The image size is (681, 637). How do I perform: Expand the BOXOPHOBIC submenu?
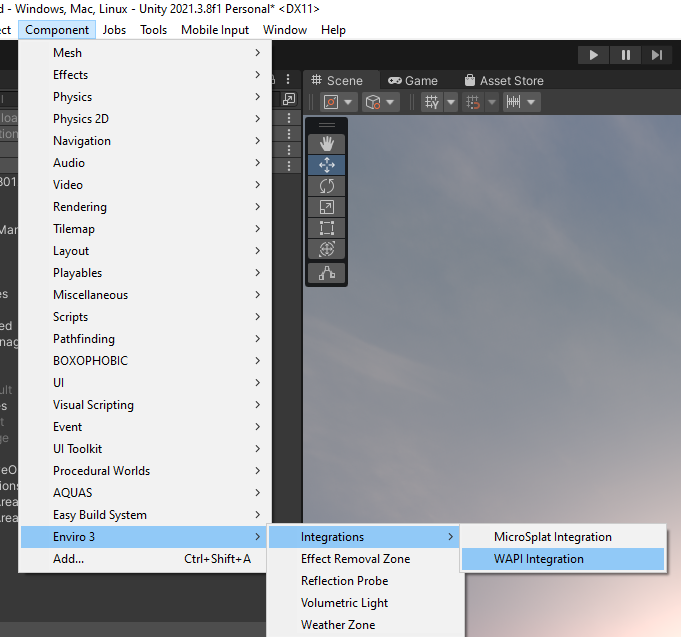tap(145, 361)
